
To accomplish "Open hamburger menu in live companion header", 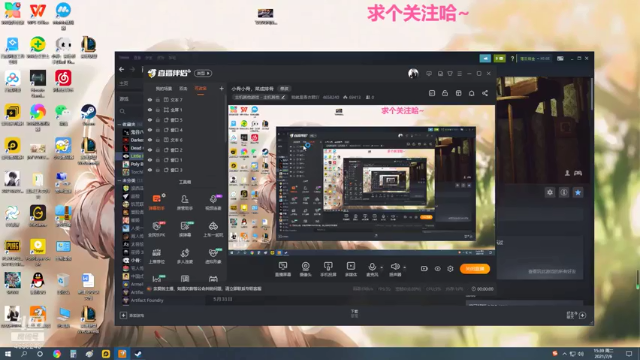I will (460, 73).
